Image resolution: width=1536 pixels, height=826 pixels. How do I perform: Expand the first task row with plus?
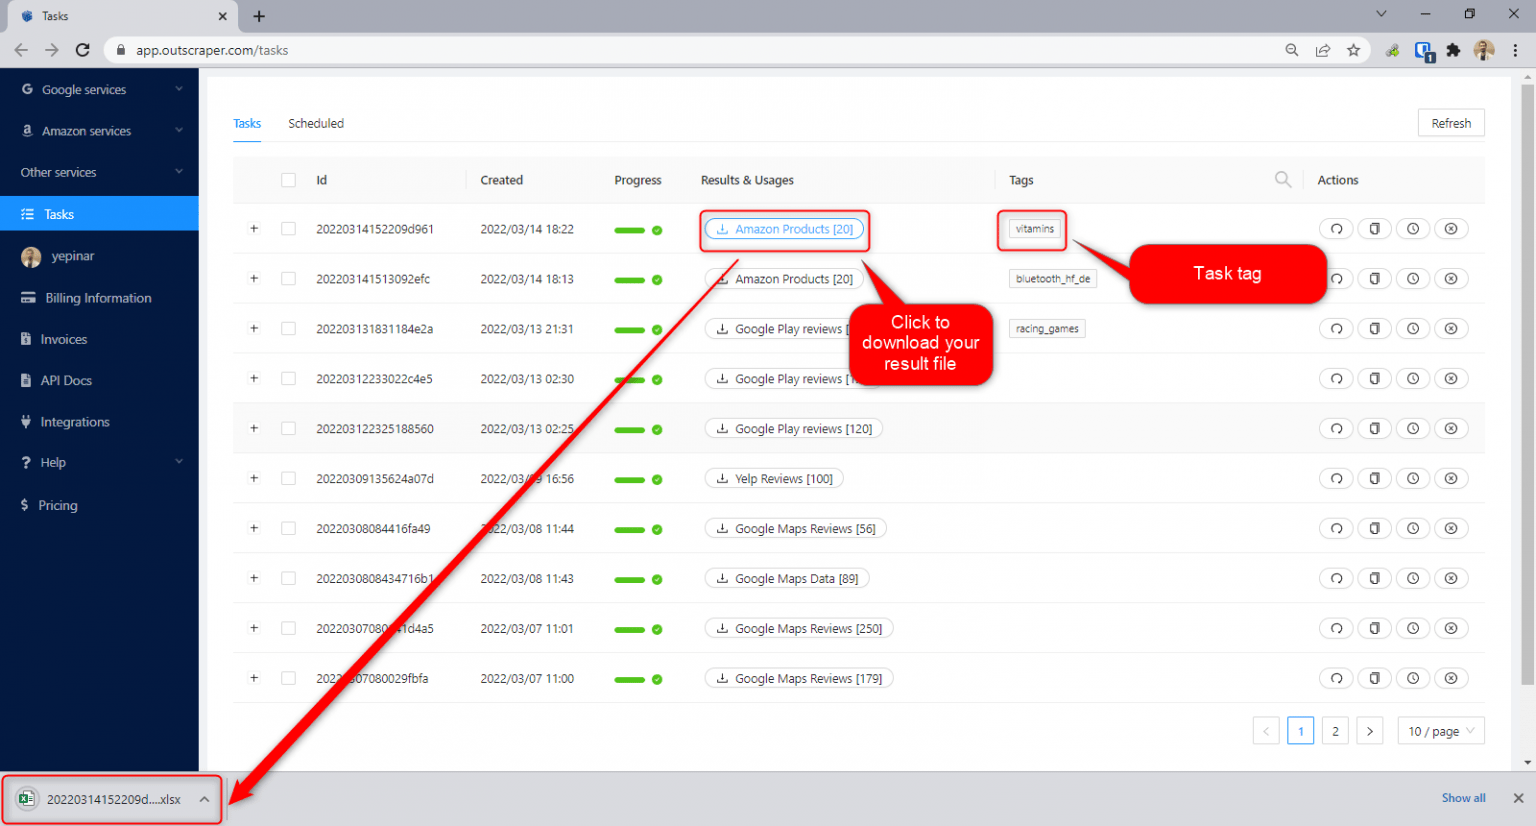click(x=253, y=228)
